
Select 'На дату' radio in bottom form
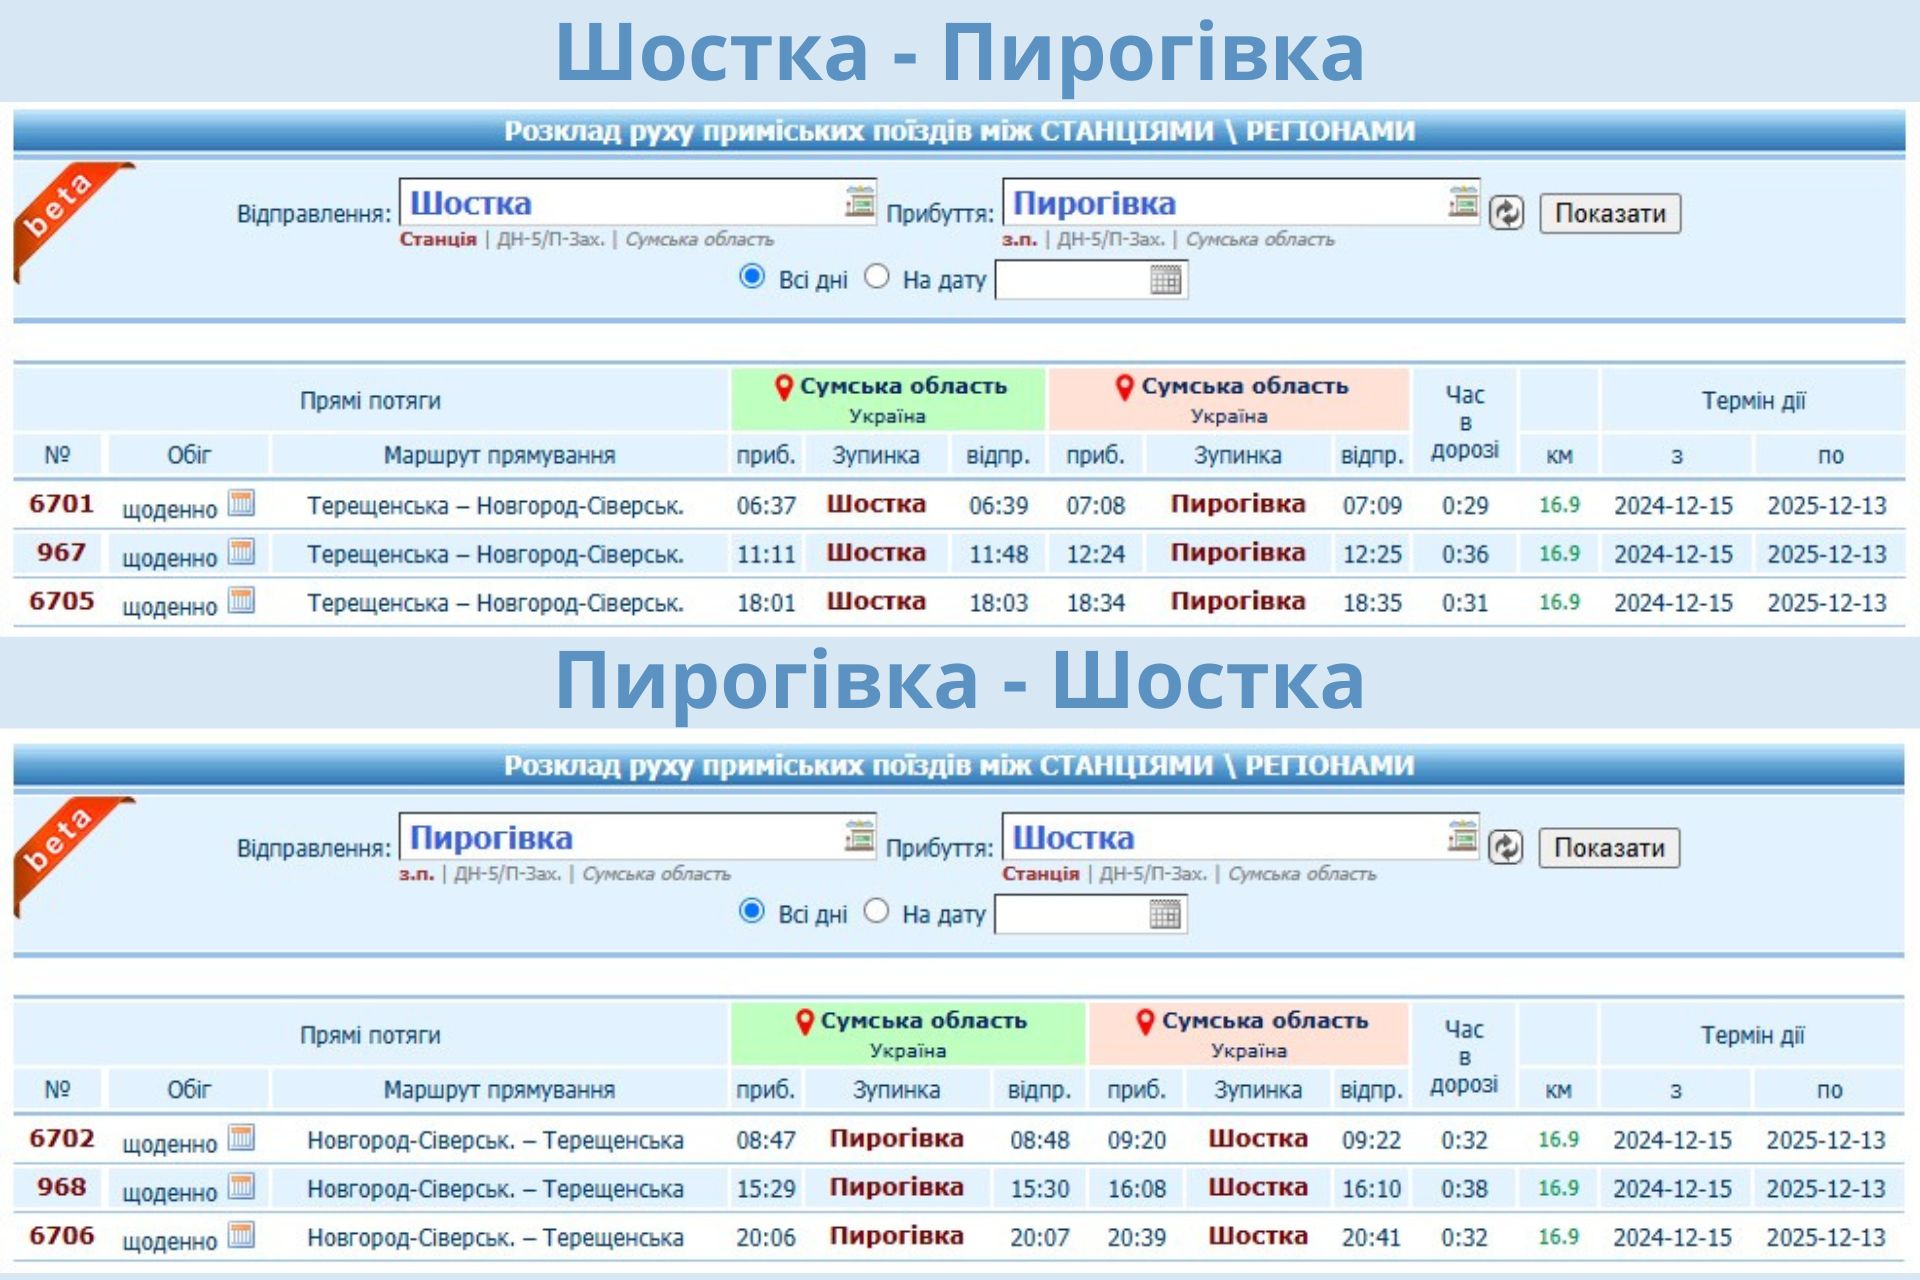(876, 911)
